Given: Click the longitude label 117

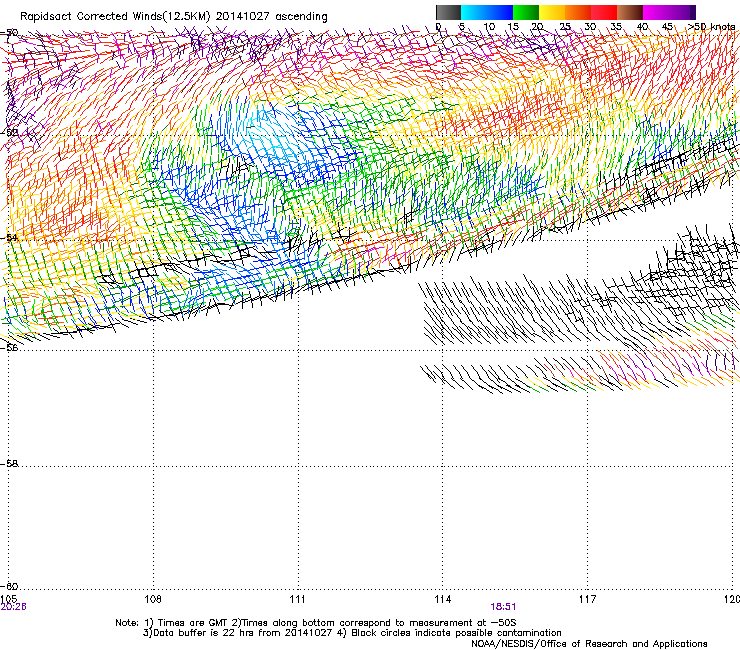Looking at the screenshot, I should [x=587, y=599].
